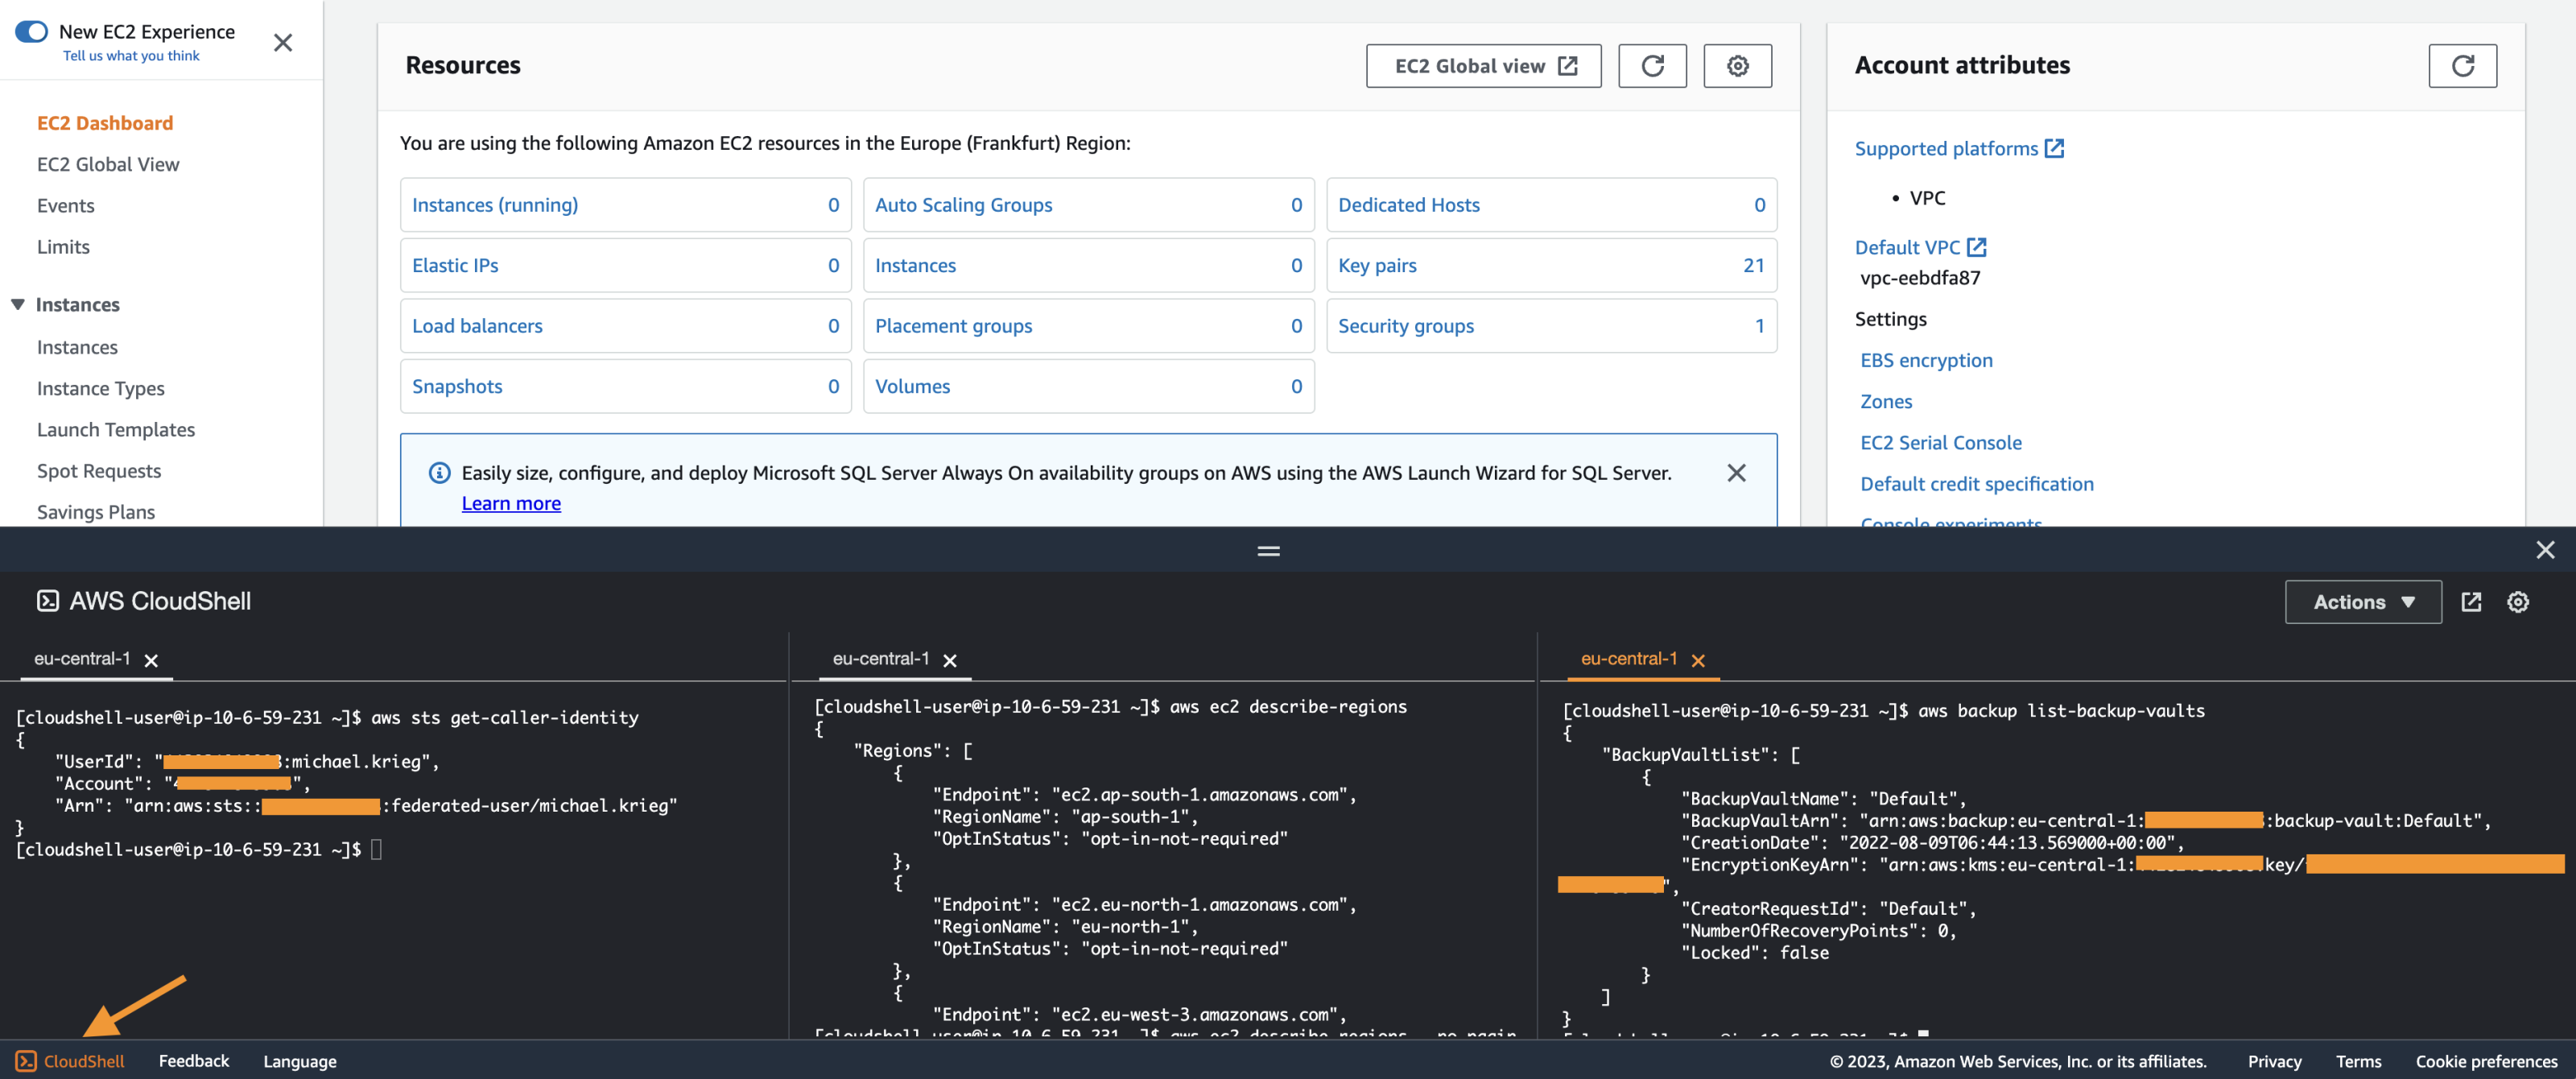Open Security groups resource link

[x=1405, y=326]
